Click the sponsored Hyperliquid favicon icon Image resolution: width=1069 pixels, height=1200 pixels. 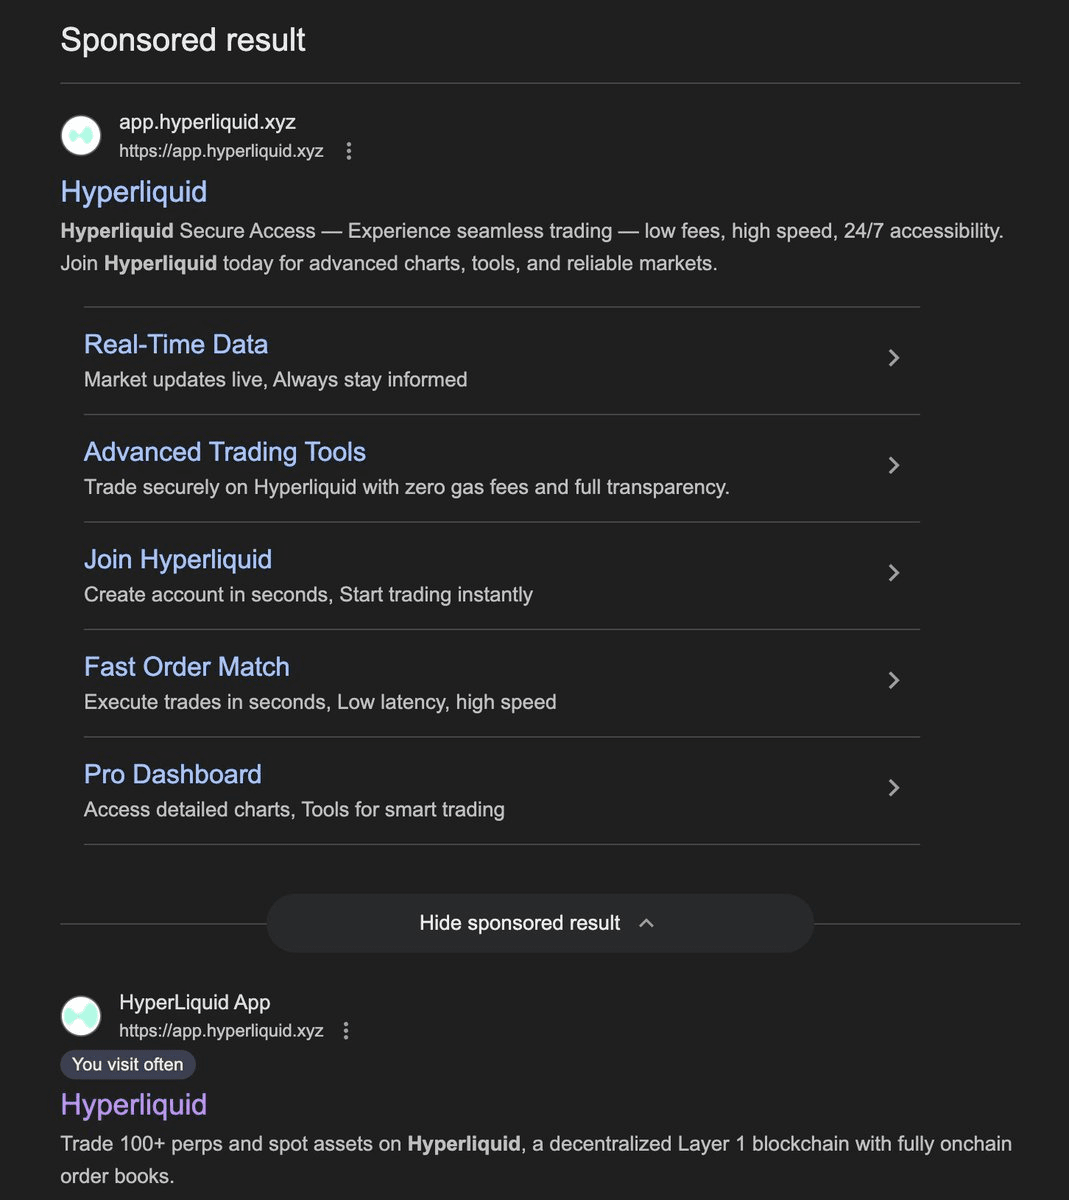pos(81,136)
